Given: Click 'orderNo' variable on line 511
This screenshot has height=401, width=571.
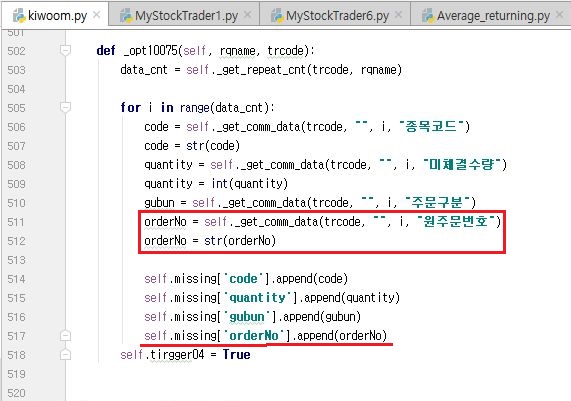Looking at the screenshot, I should 165,221.
